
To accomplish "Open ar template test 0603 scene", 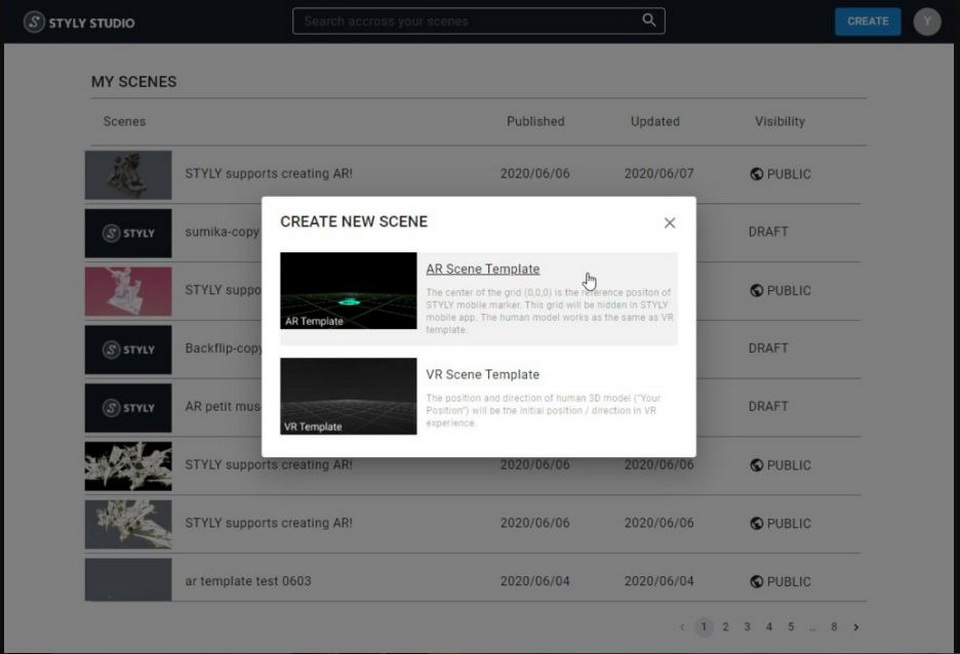I will click(x=248, y=581).
